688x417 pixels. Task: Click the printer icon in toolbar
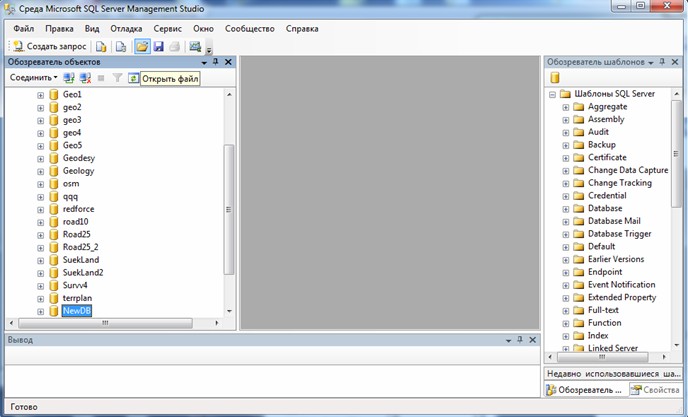pos(174,46)
